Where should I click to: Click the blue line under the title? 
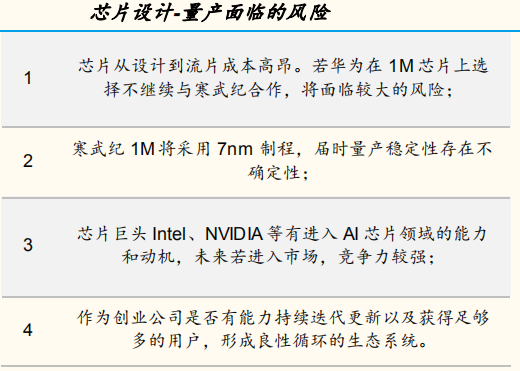point(260,31)
